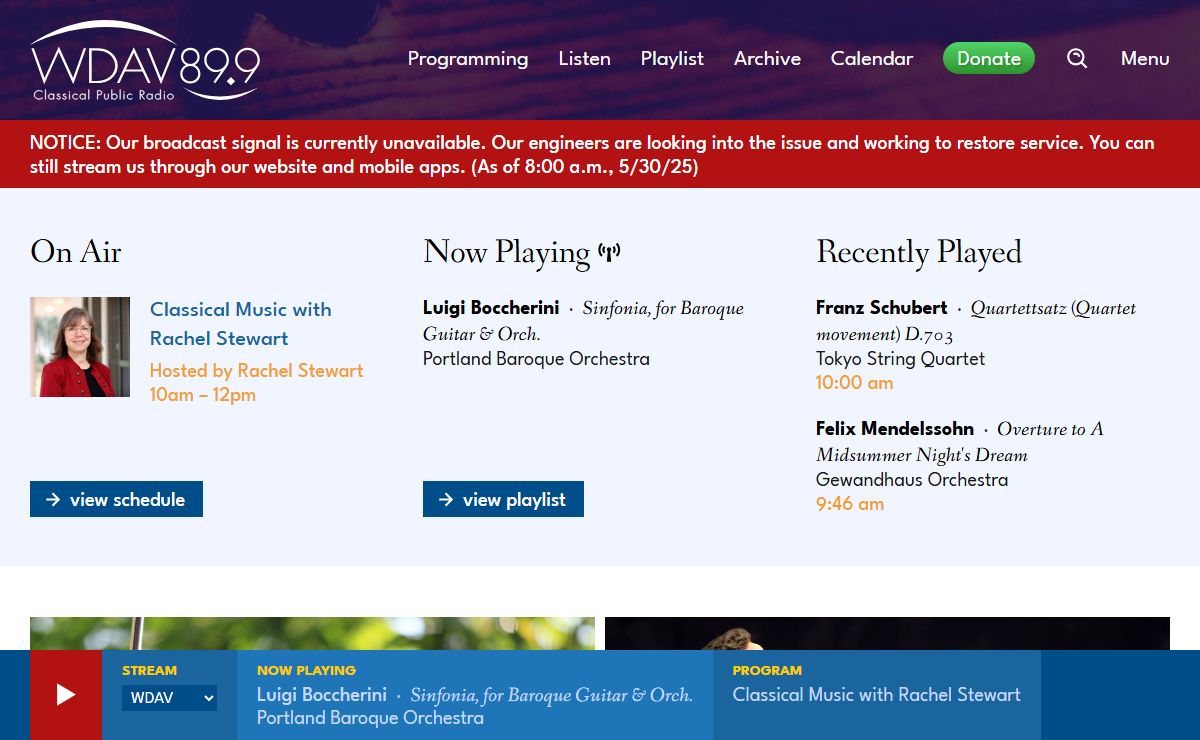1200x740 pixels.
Task: Select Luigi Boccherini in Now Playing section
Action: tap(491, 308)
